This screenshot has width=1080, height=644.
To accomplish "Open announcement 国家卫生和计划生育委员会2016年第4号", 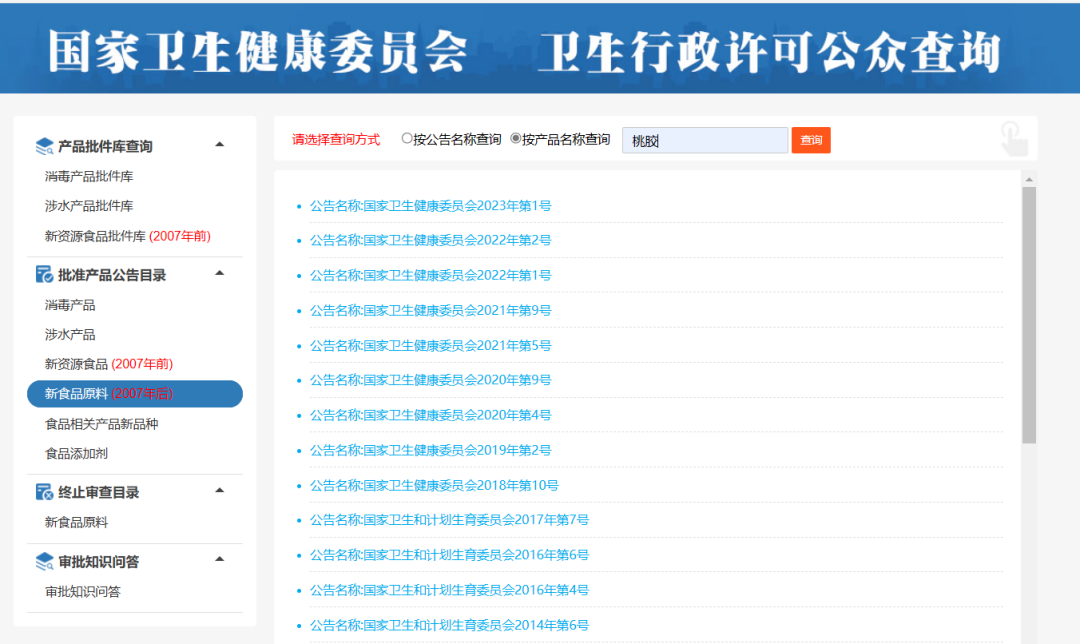I will (x=449, y=590).
